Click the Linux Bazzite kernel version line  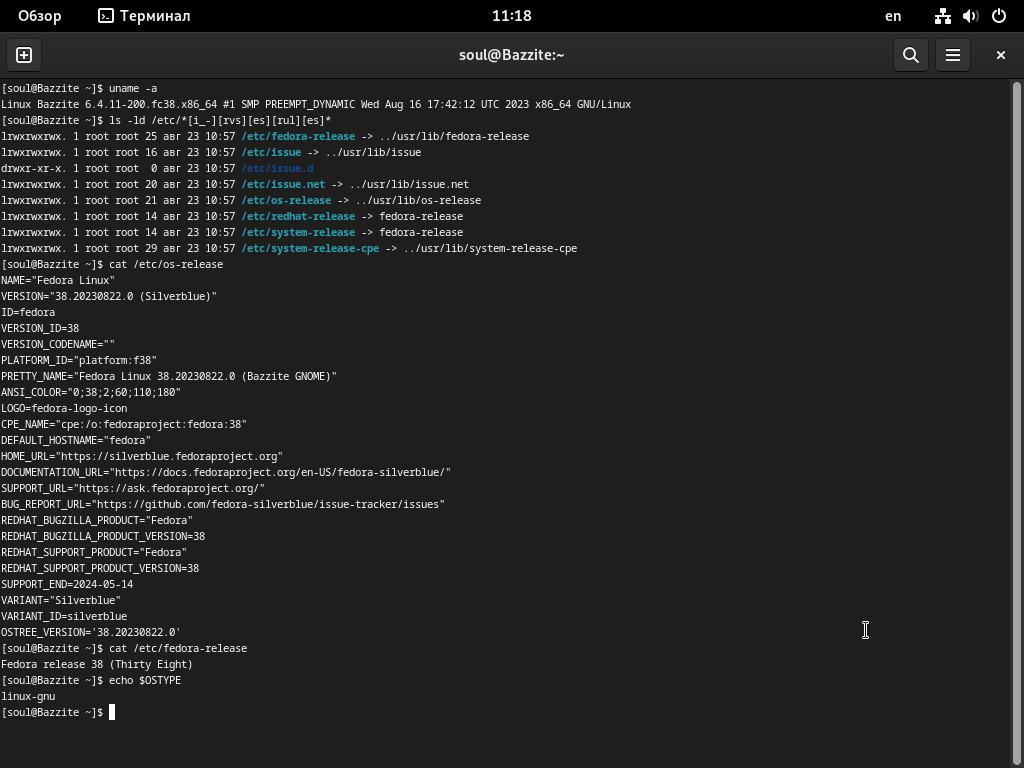[x=316, y=104]
